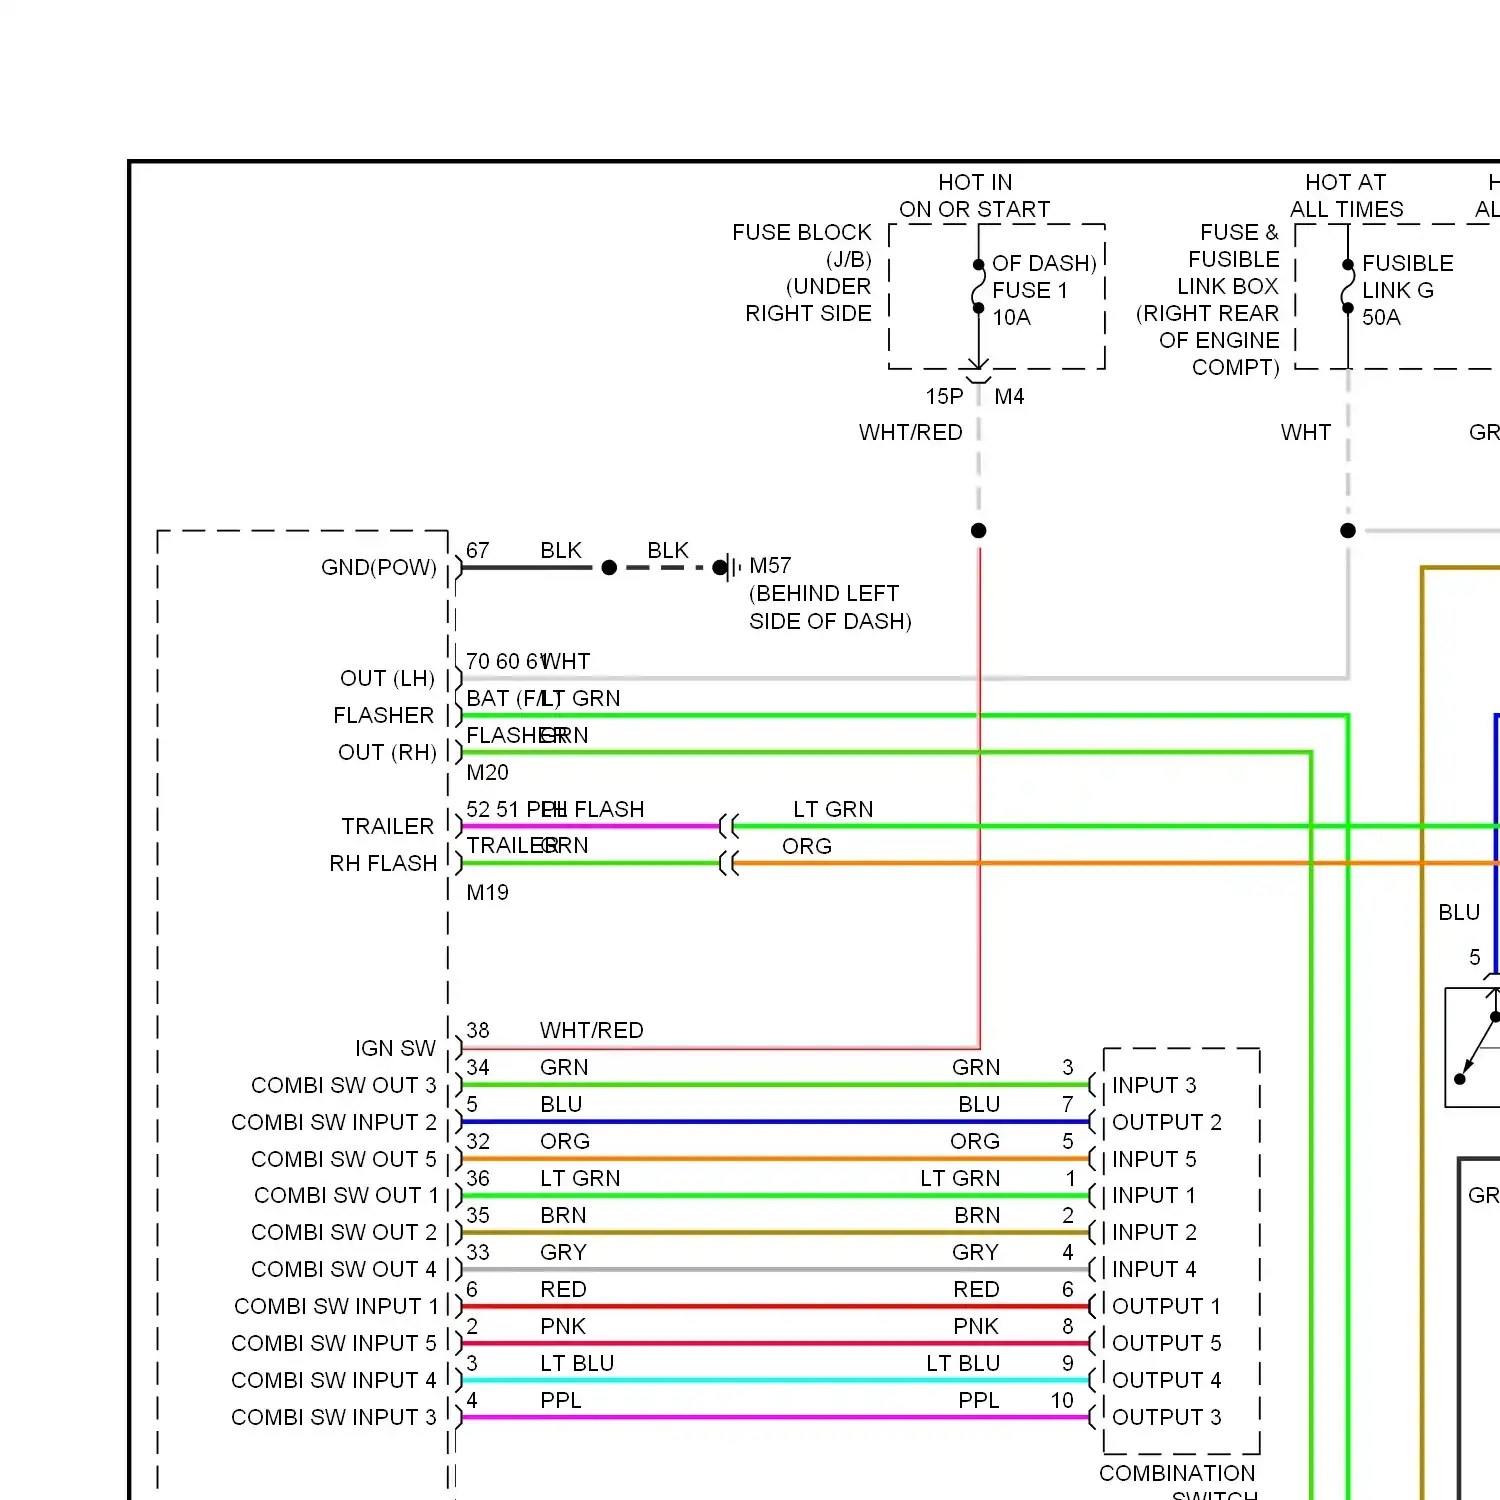Image resolution: width=1500 pixels, height=1500 pixels.
Task: Select the OUT (LH) terminal label
Action: click(x=387, y=679)
